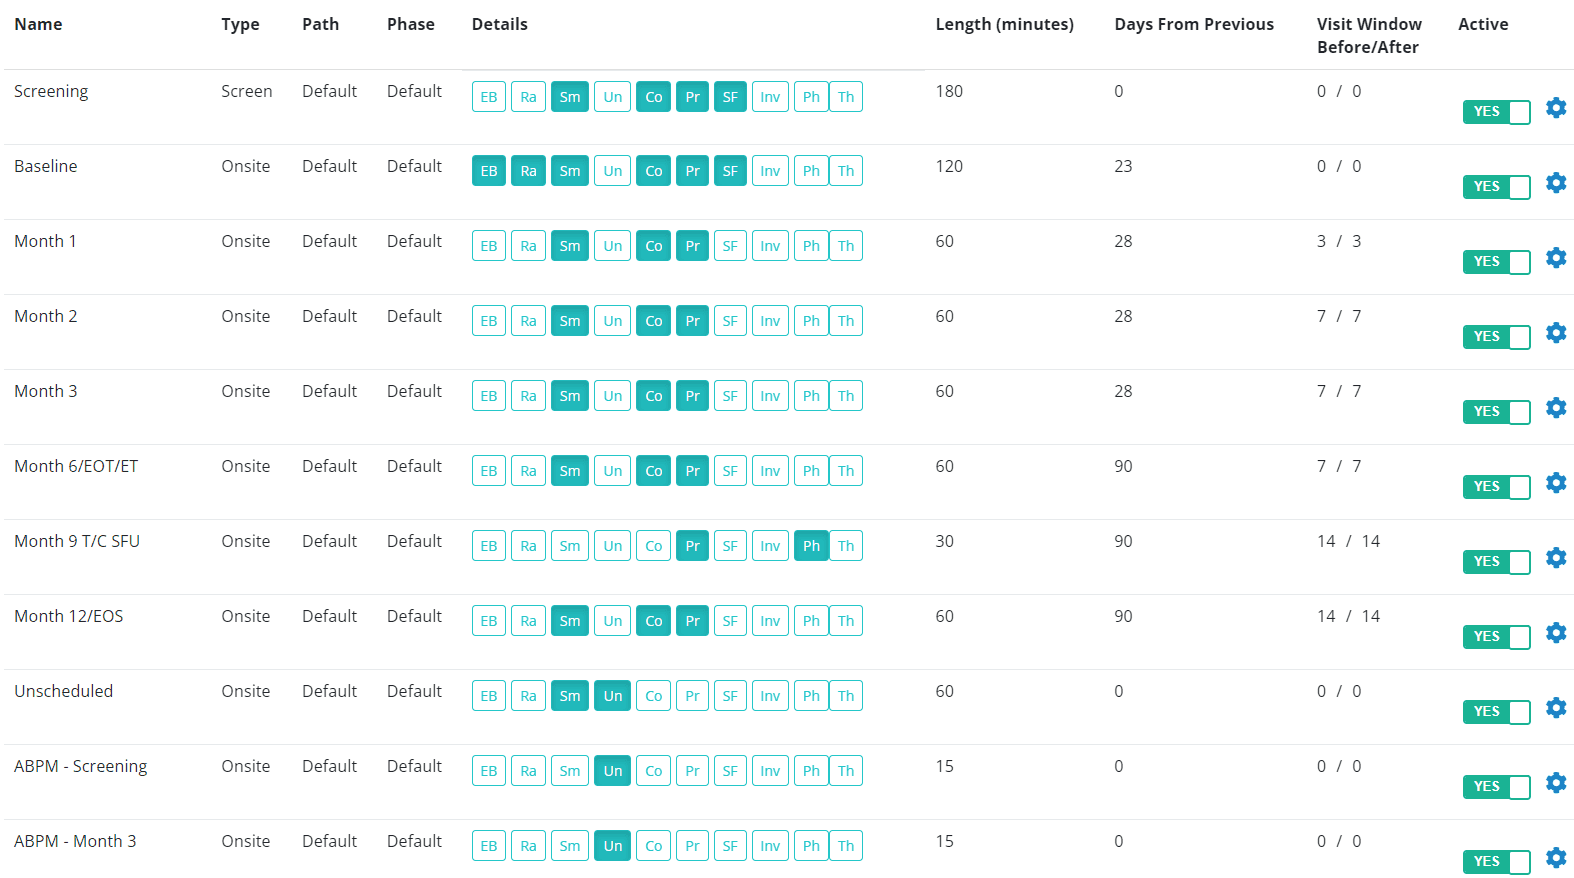Click the gear icon for Month 1
This screenshot has height=878, width=1574.
1555,258
